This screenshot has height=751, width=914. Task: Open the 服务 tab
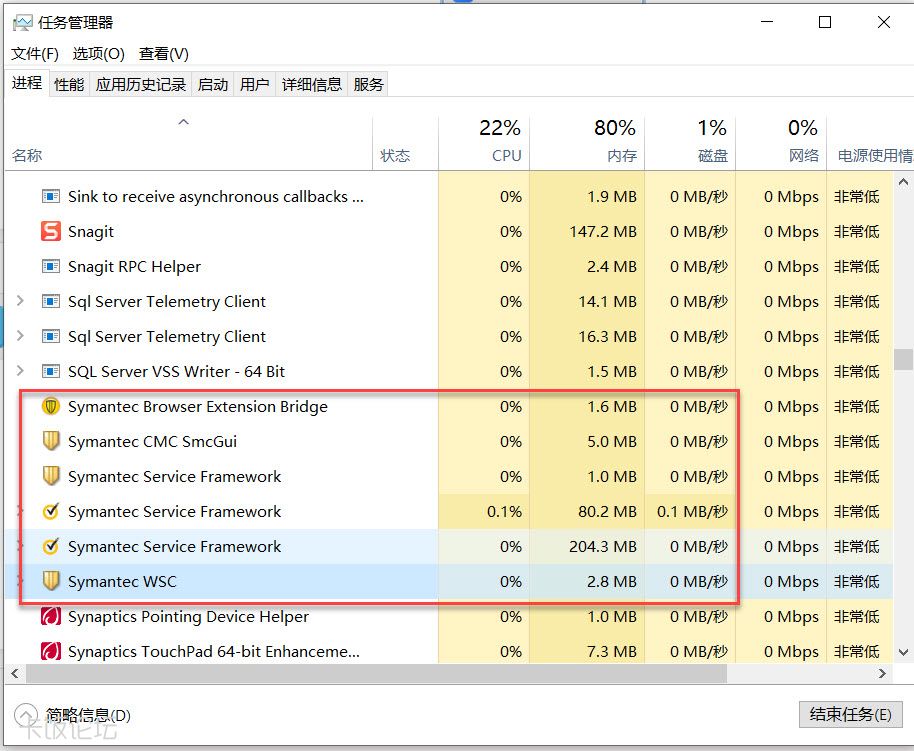pyautogui.click(x=368, y=85)
